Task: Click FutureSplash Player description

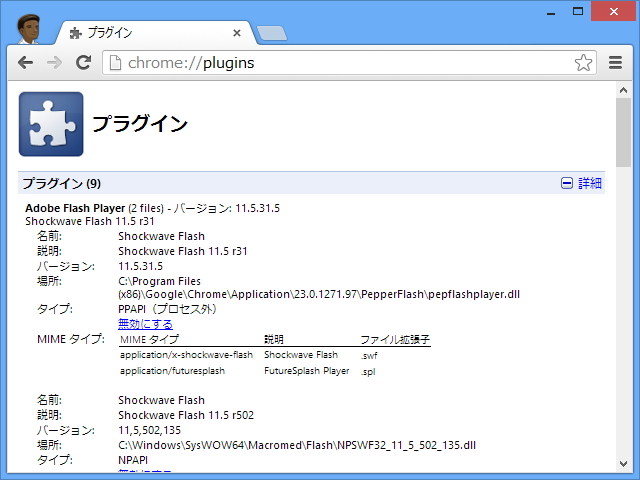Action: 307,371
